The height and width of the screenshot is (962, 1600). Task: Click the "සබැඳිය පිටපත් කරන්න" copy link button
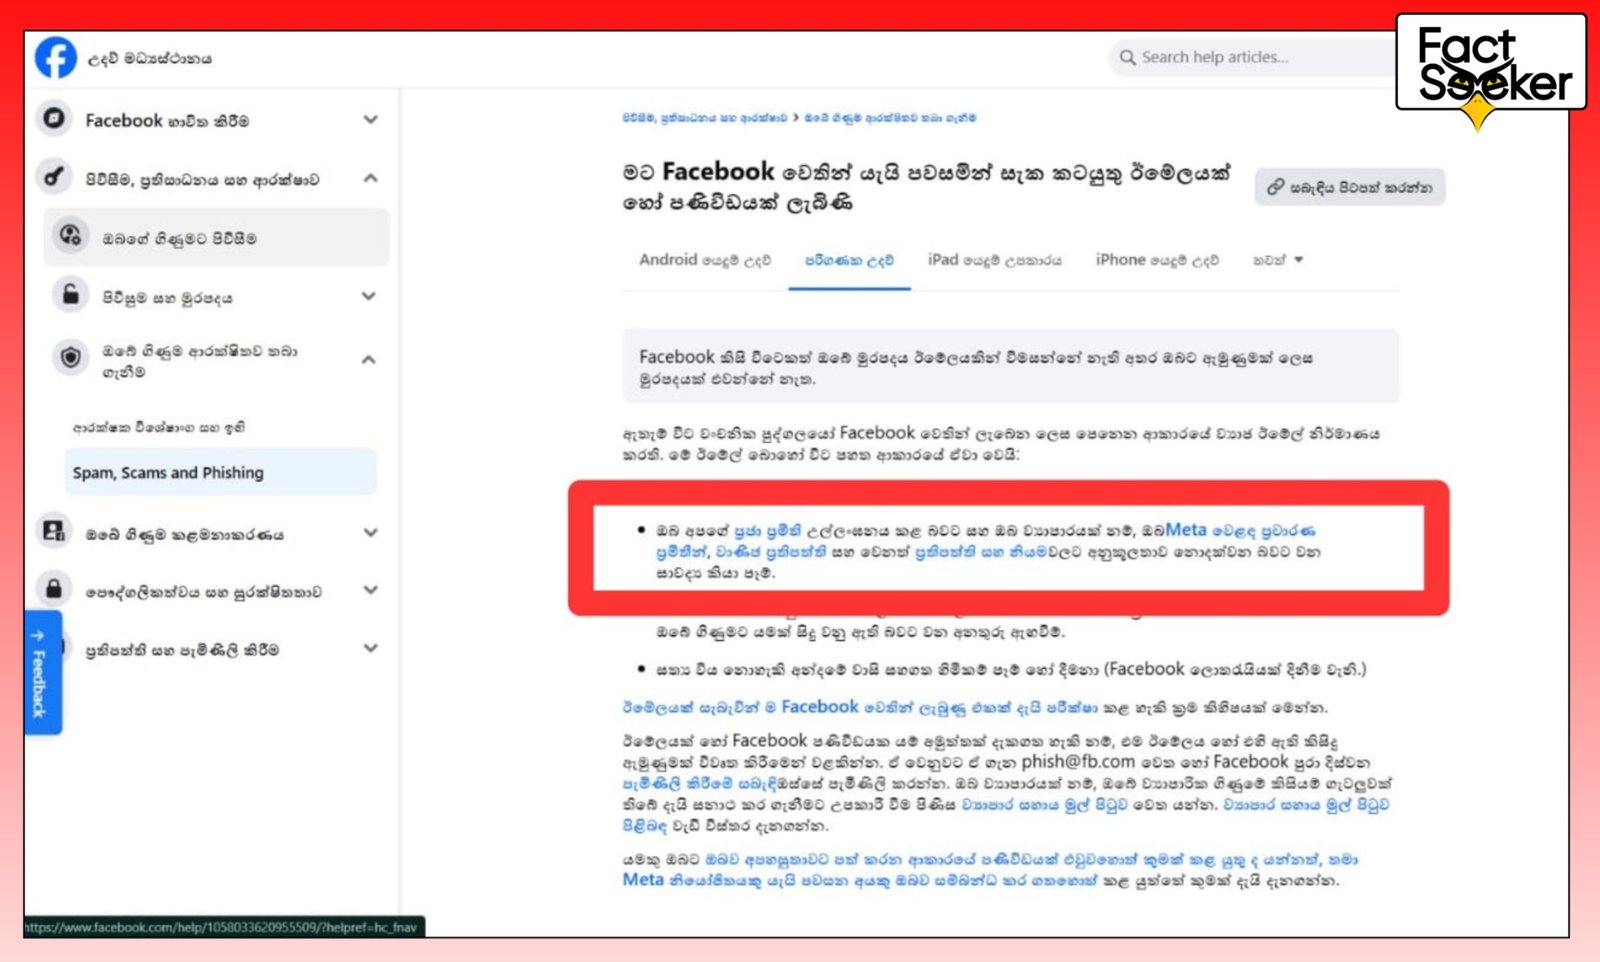(x=1349, y=187)
